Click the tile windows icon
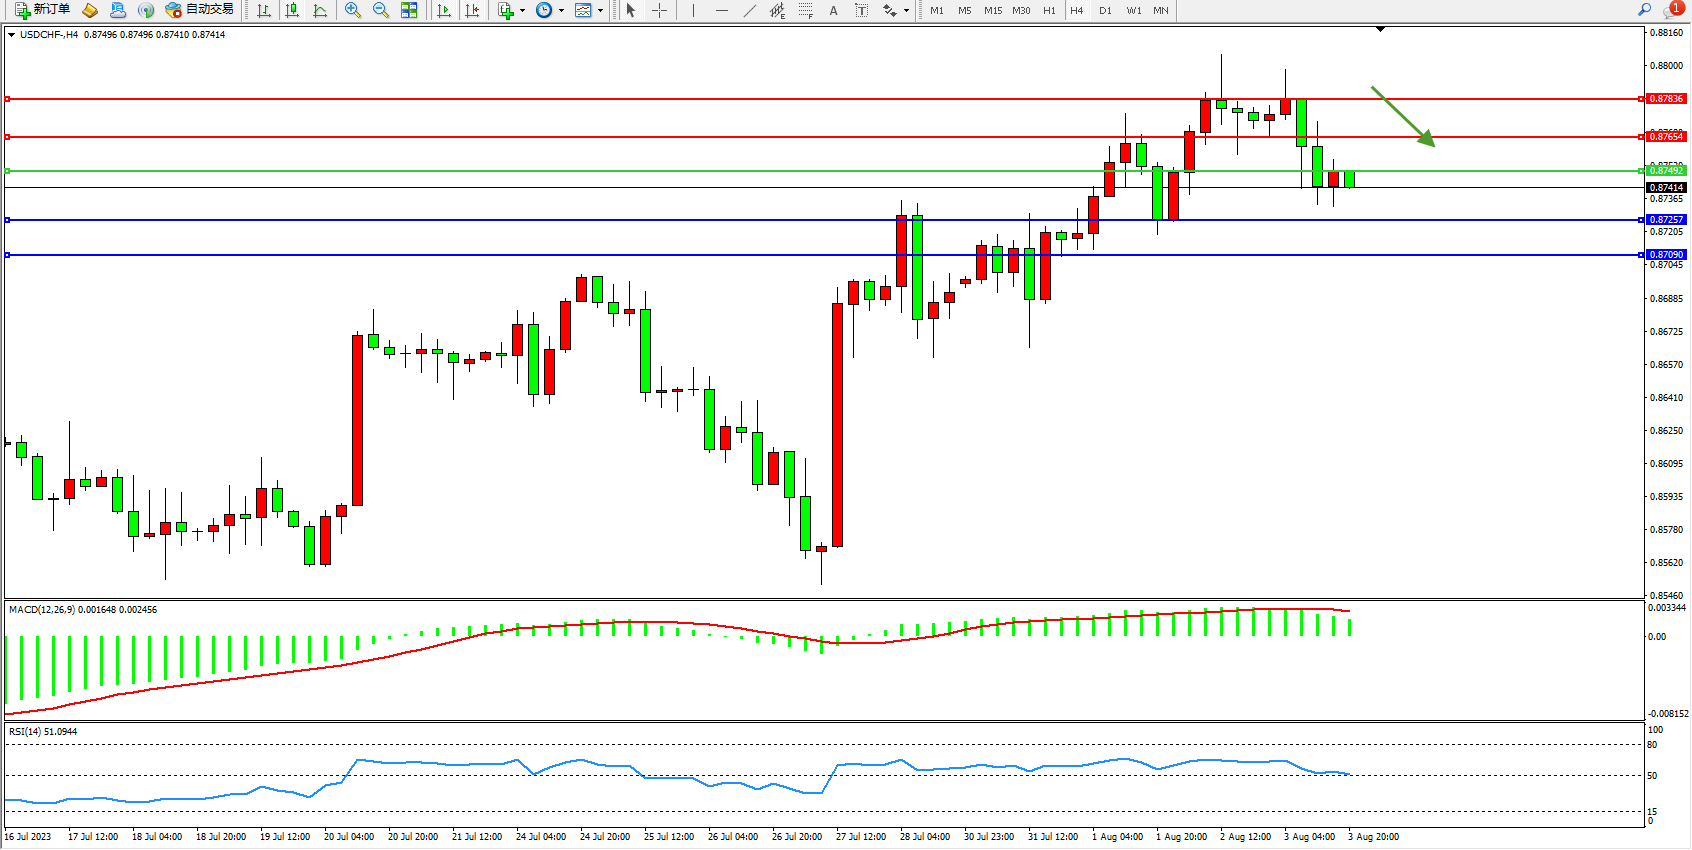This screenshot has width=1692, height=850. (409, 10)
